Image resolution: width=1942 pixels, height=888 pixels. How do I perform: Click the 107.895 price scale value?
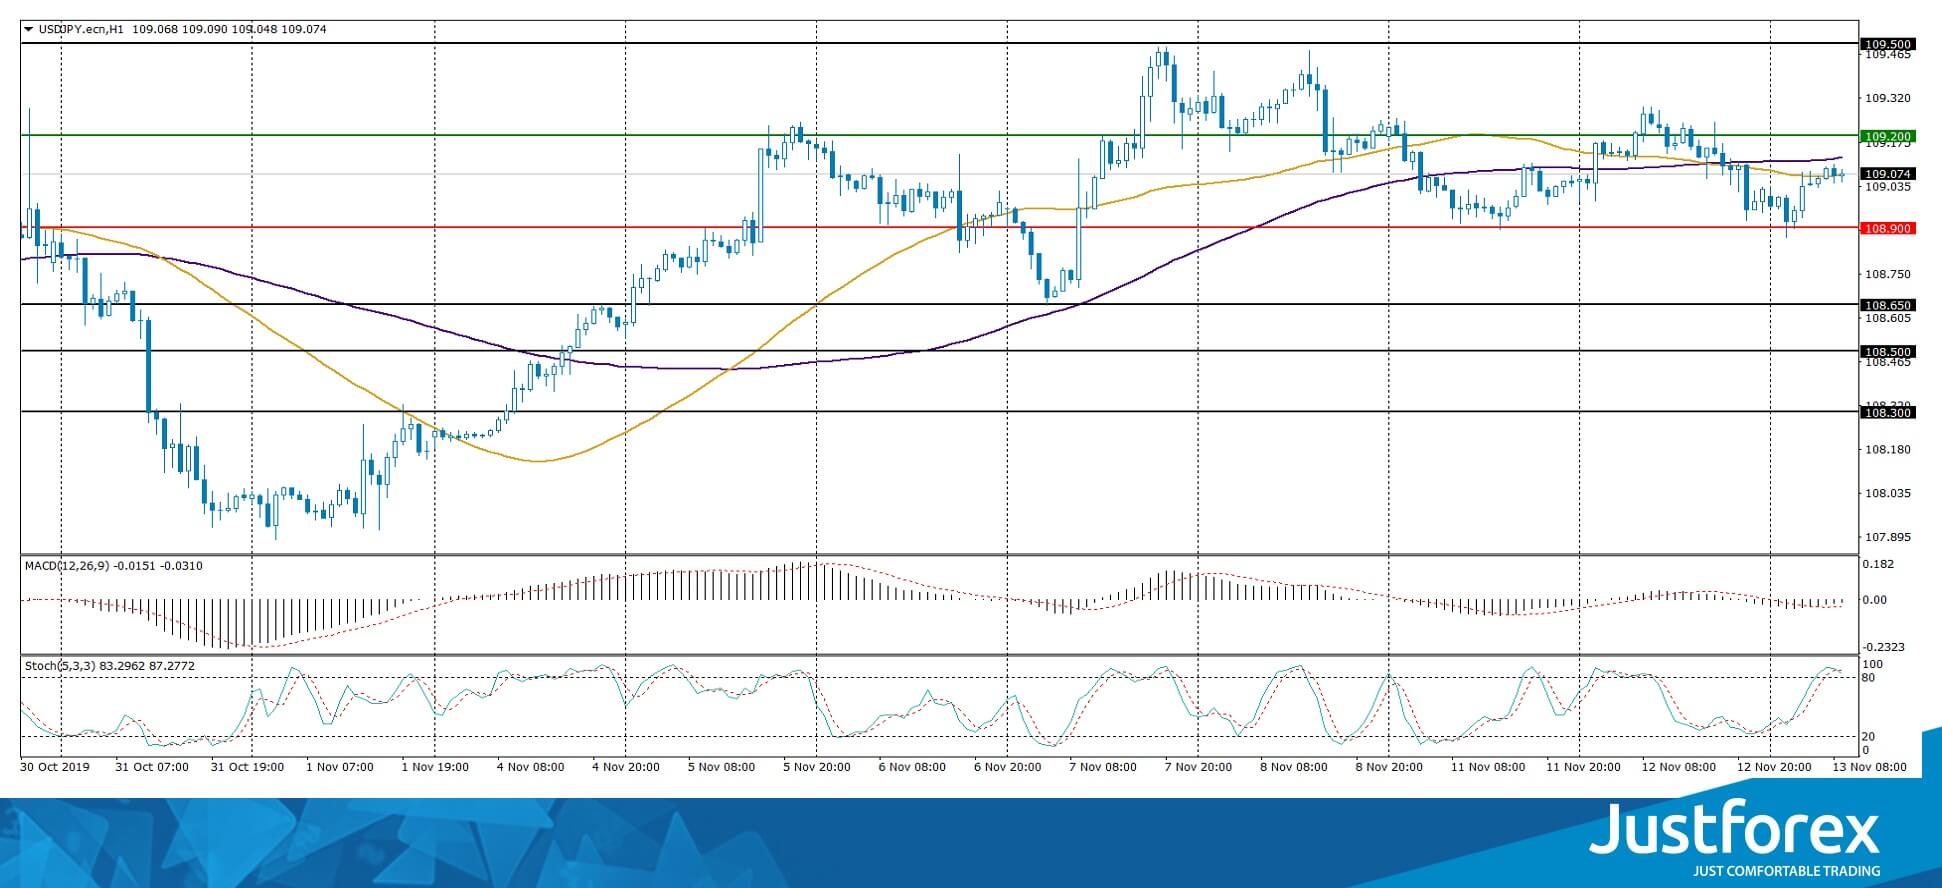[1888, 537]
